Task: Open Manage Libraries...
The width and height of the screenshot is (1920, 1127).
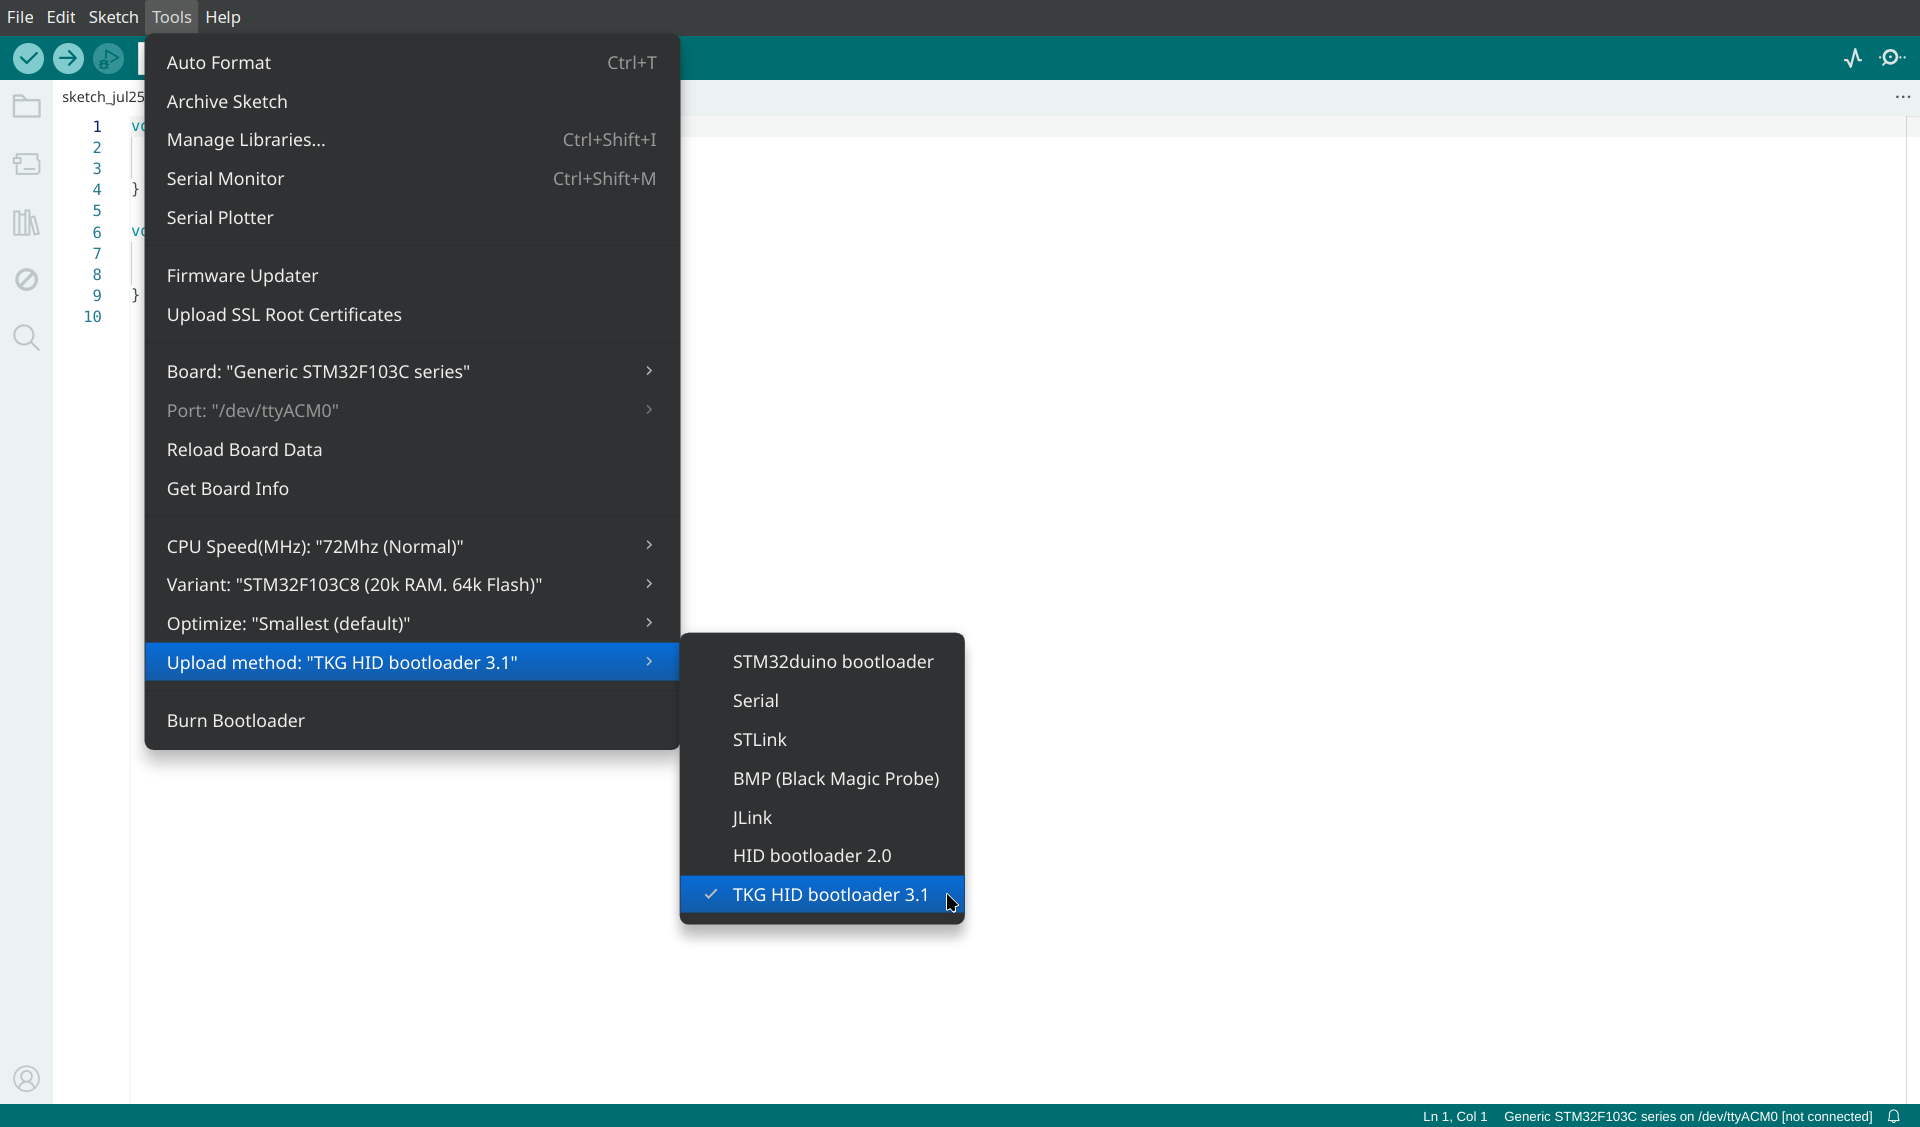Action: pos(412,140)
